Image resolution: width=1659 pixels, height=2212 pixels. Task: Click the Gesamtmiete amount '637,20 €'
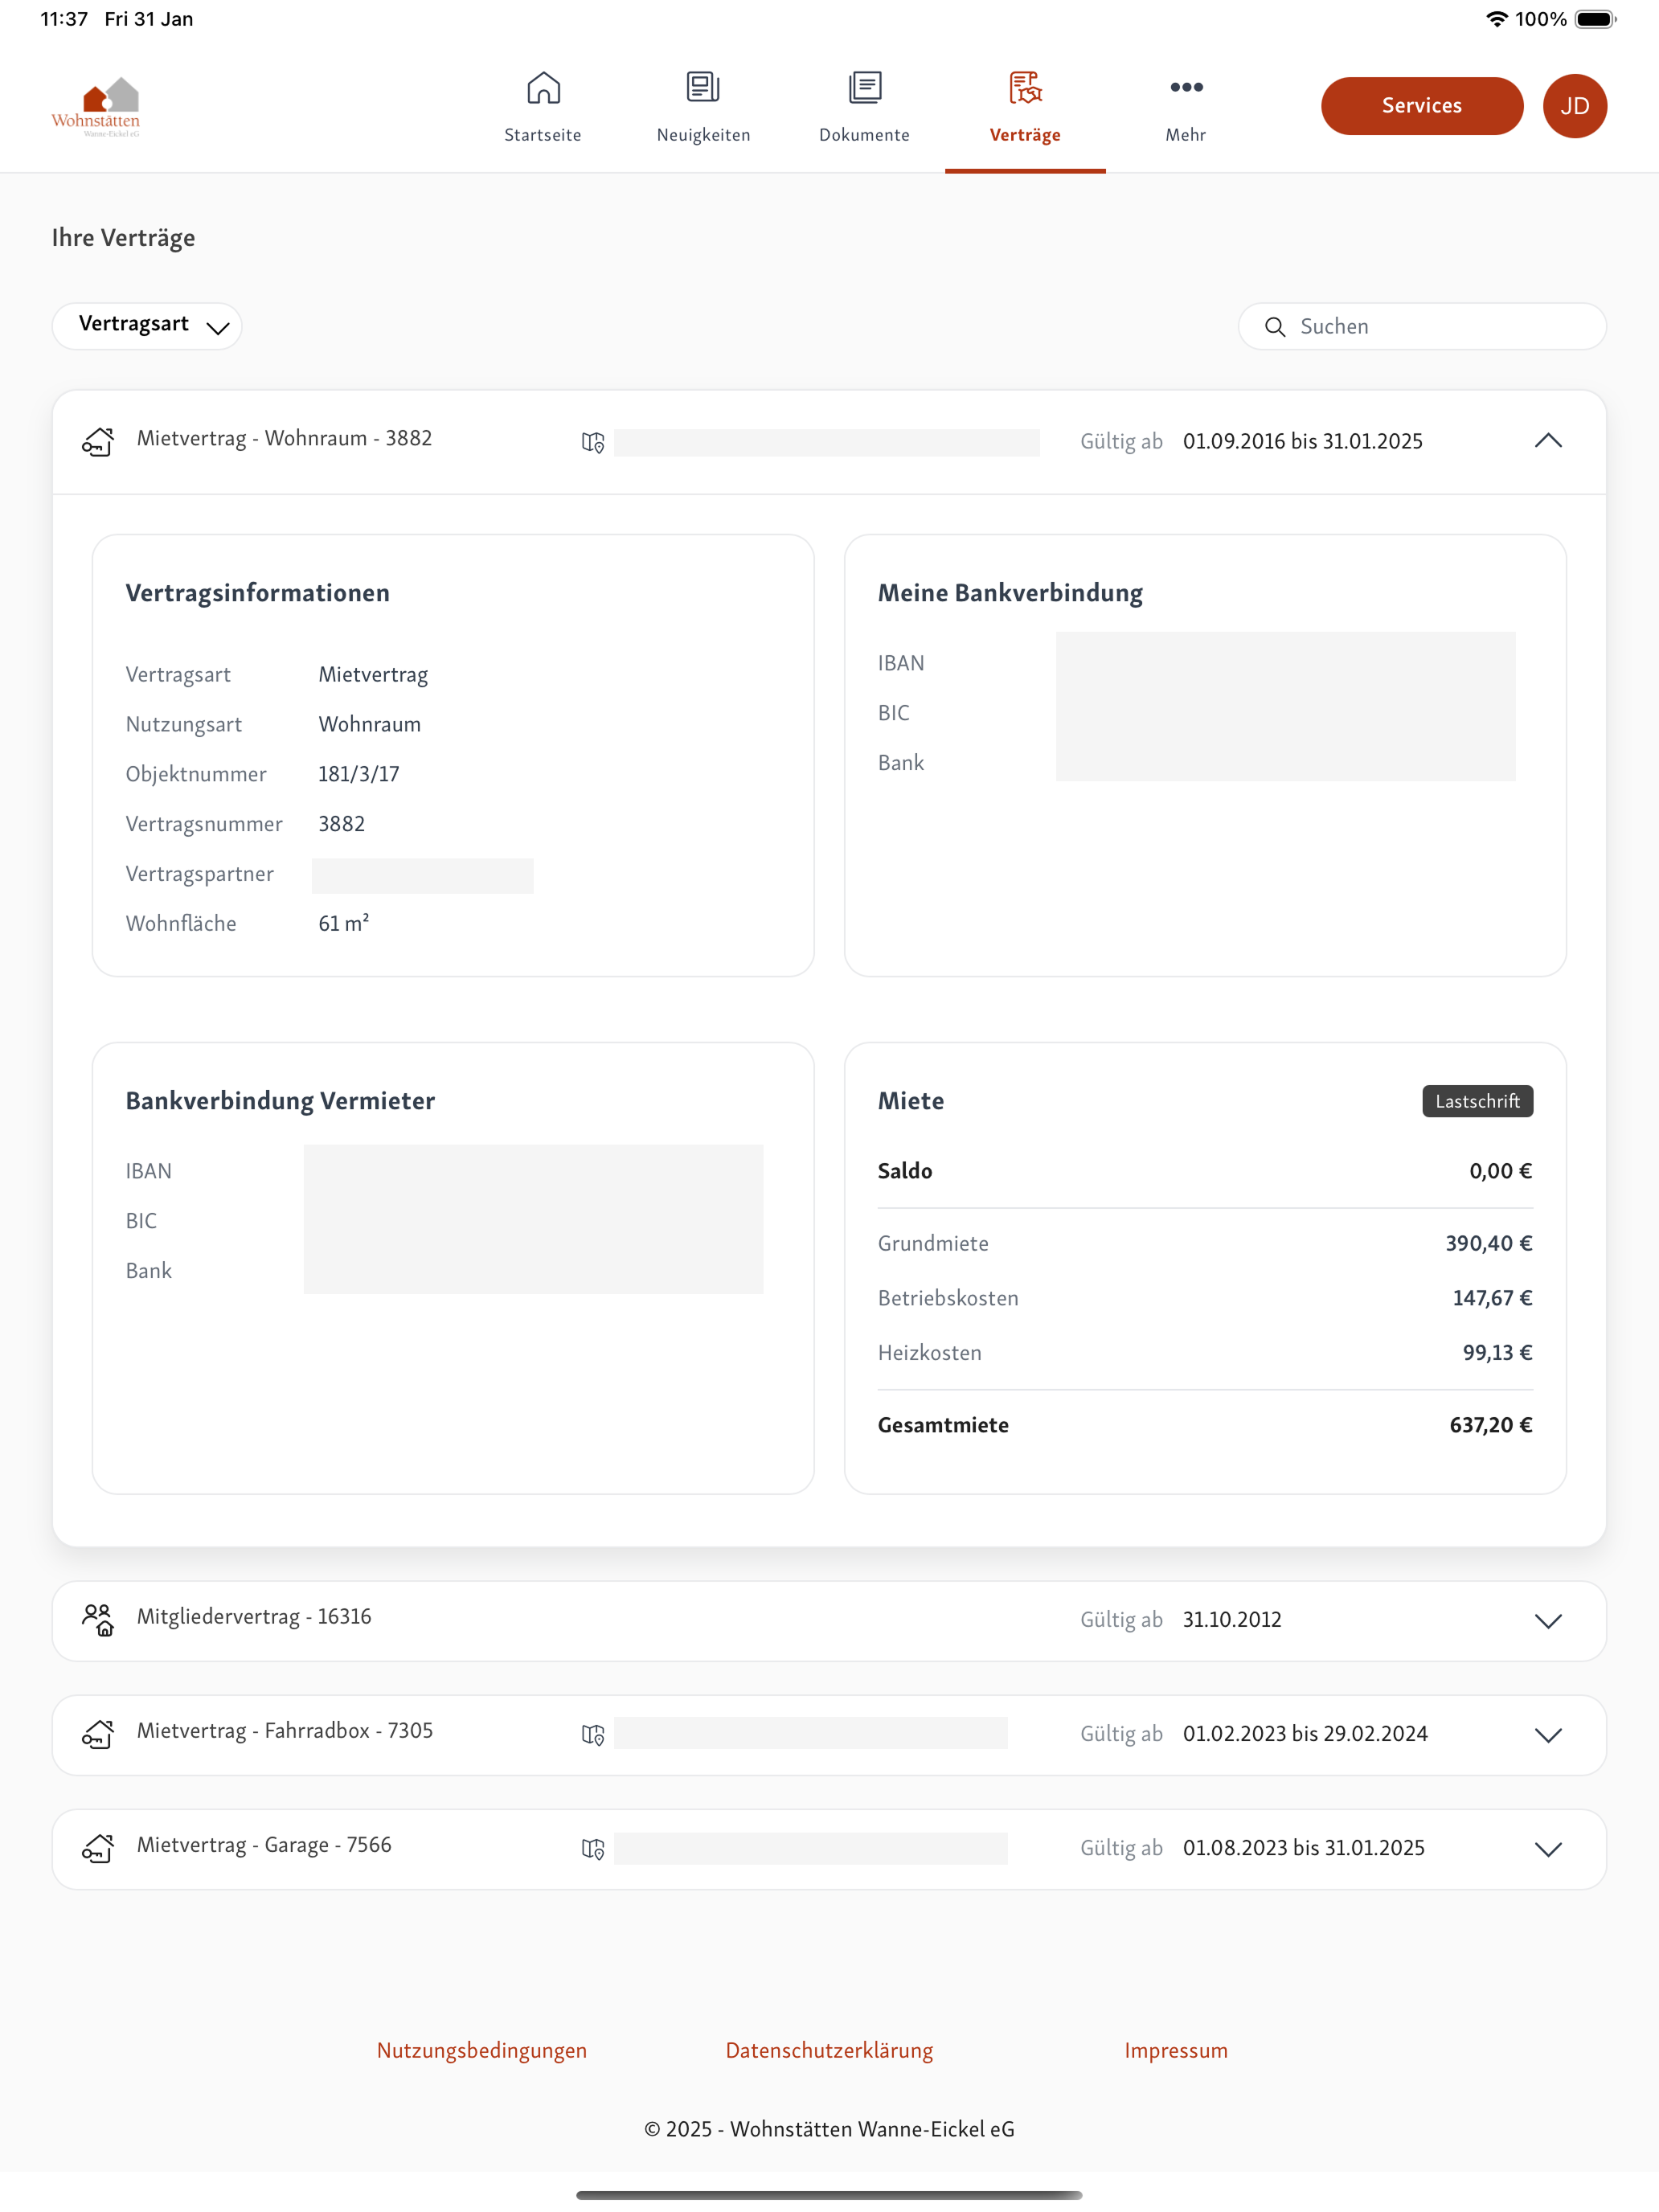[x=1490, y=1425]
